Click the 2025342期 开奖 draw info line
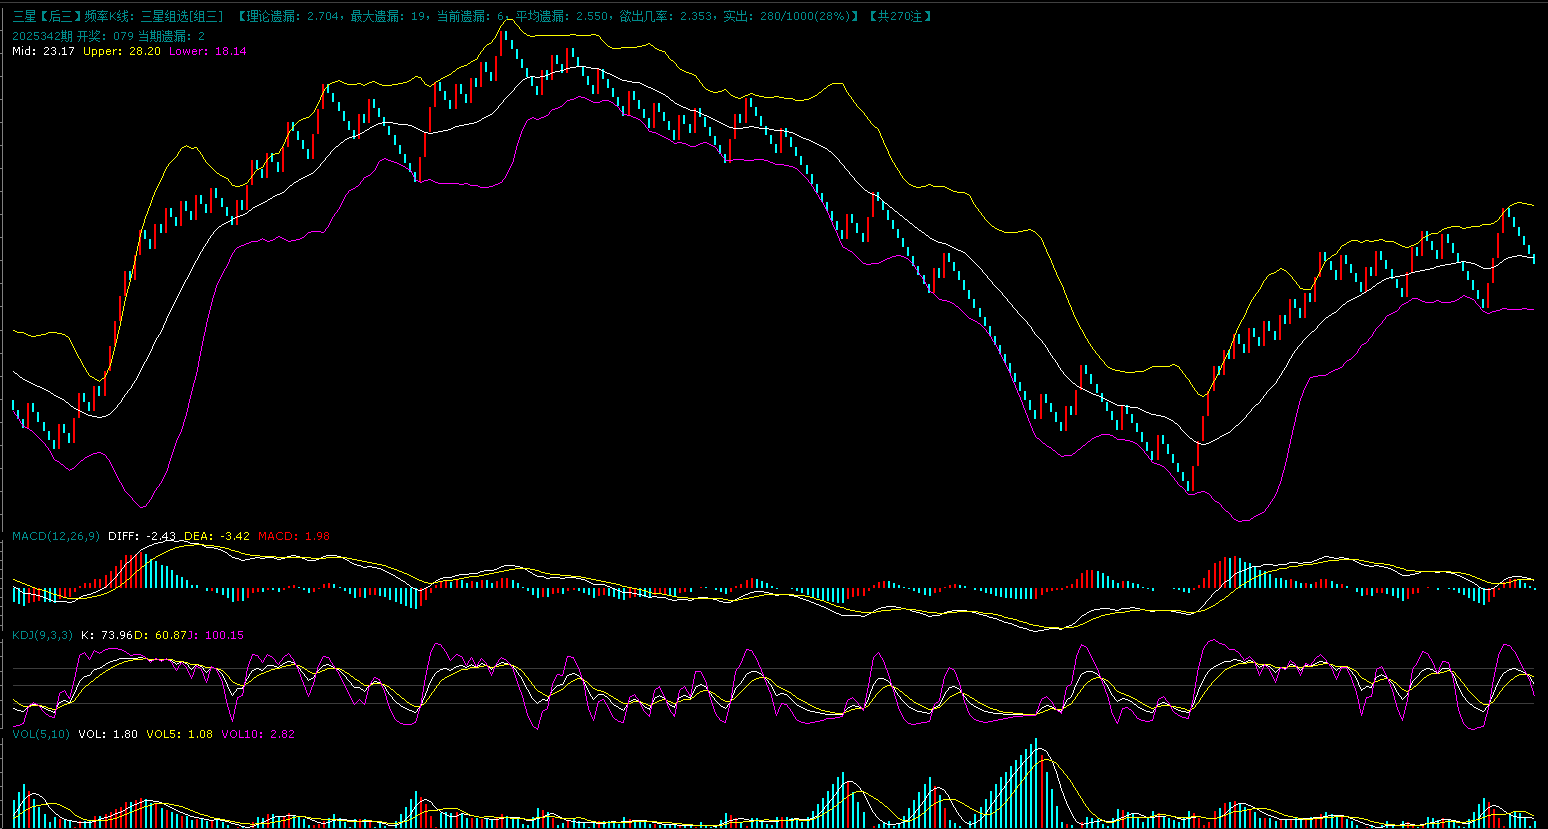Image resolution: width=1548 pixels, height=829 pixels. 108,35
